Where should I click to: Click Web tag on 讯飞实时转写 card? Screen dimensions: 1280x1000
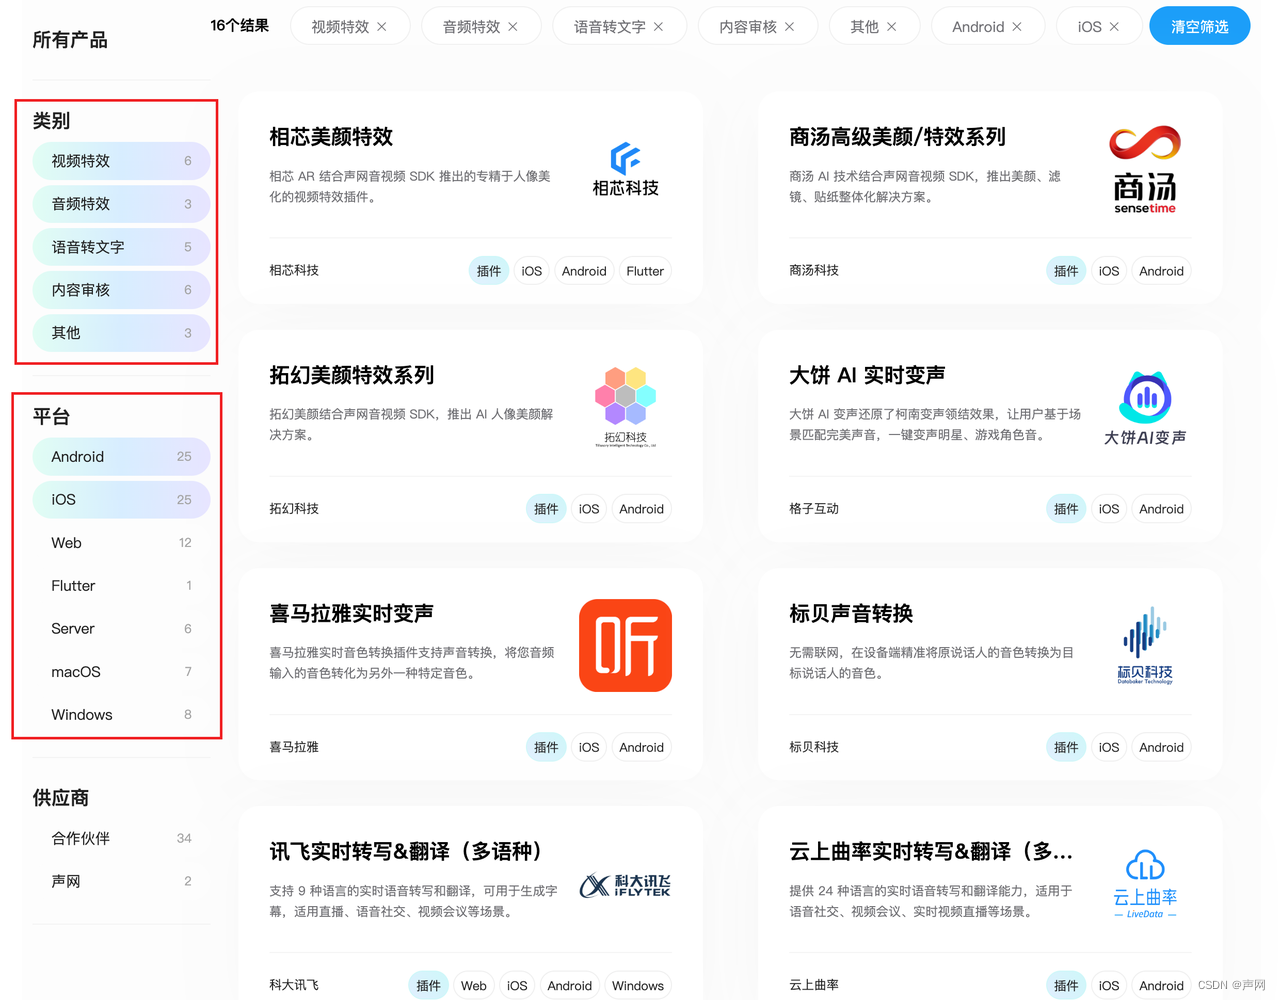pyautogui.click(x=474, y=985)
